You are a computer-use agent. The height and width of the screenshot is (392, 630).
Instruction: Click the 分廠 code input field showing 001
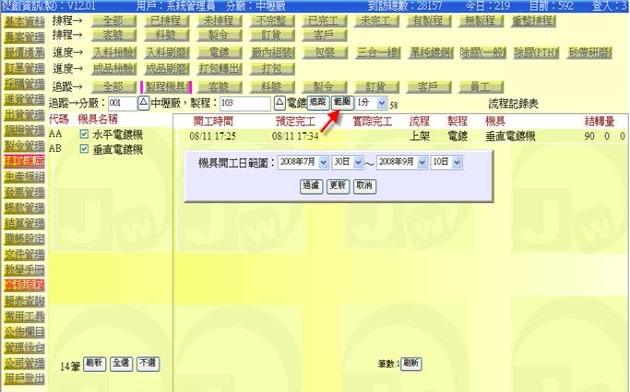123,103
